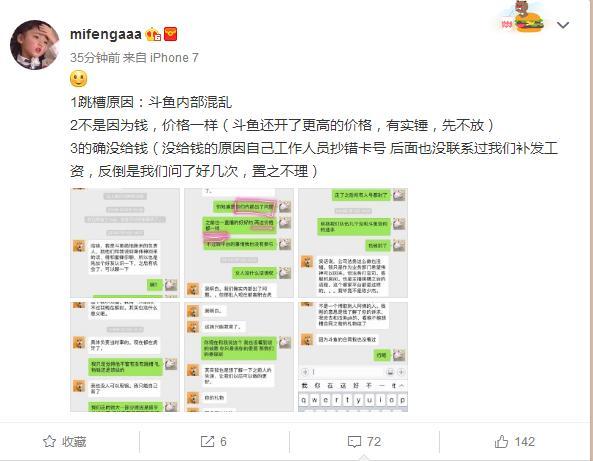
Task: Click the smiley emoji in the post
Action: tap(79, 79)
